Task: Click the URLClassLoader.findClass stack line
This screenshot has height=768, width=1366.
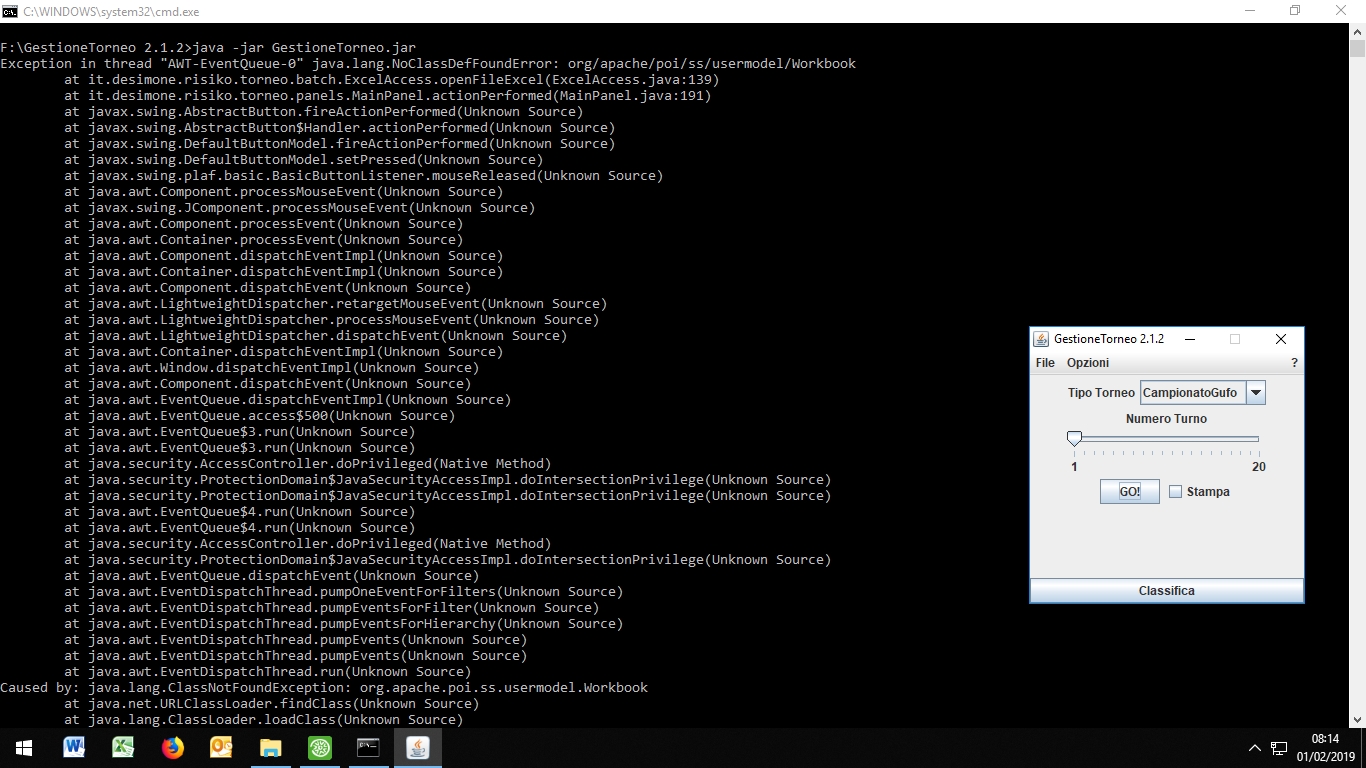Action: pyautogui.click(x=272, y=703)
